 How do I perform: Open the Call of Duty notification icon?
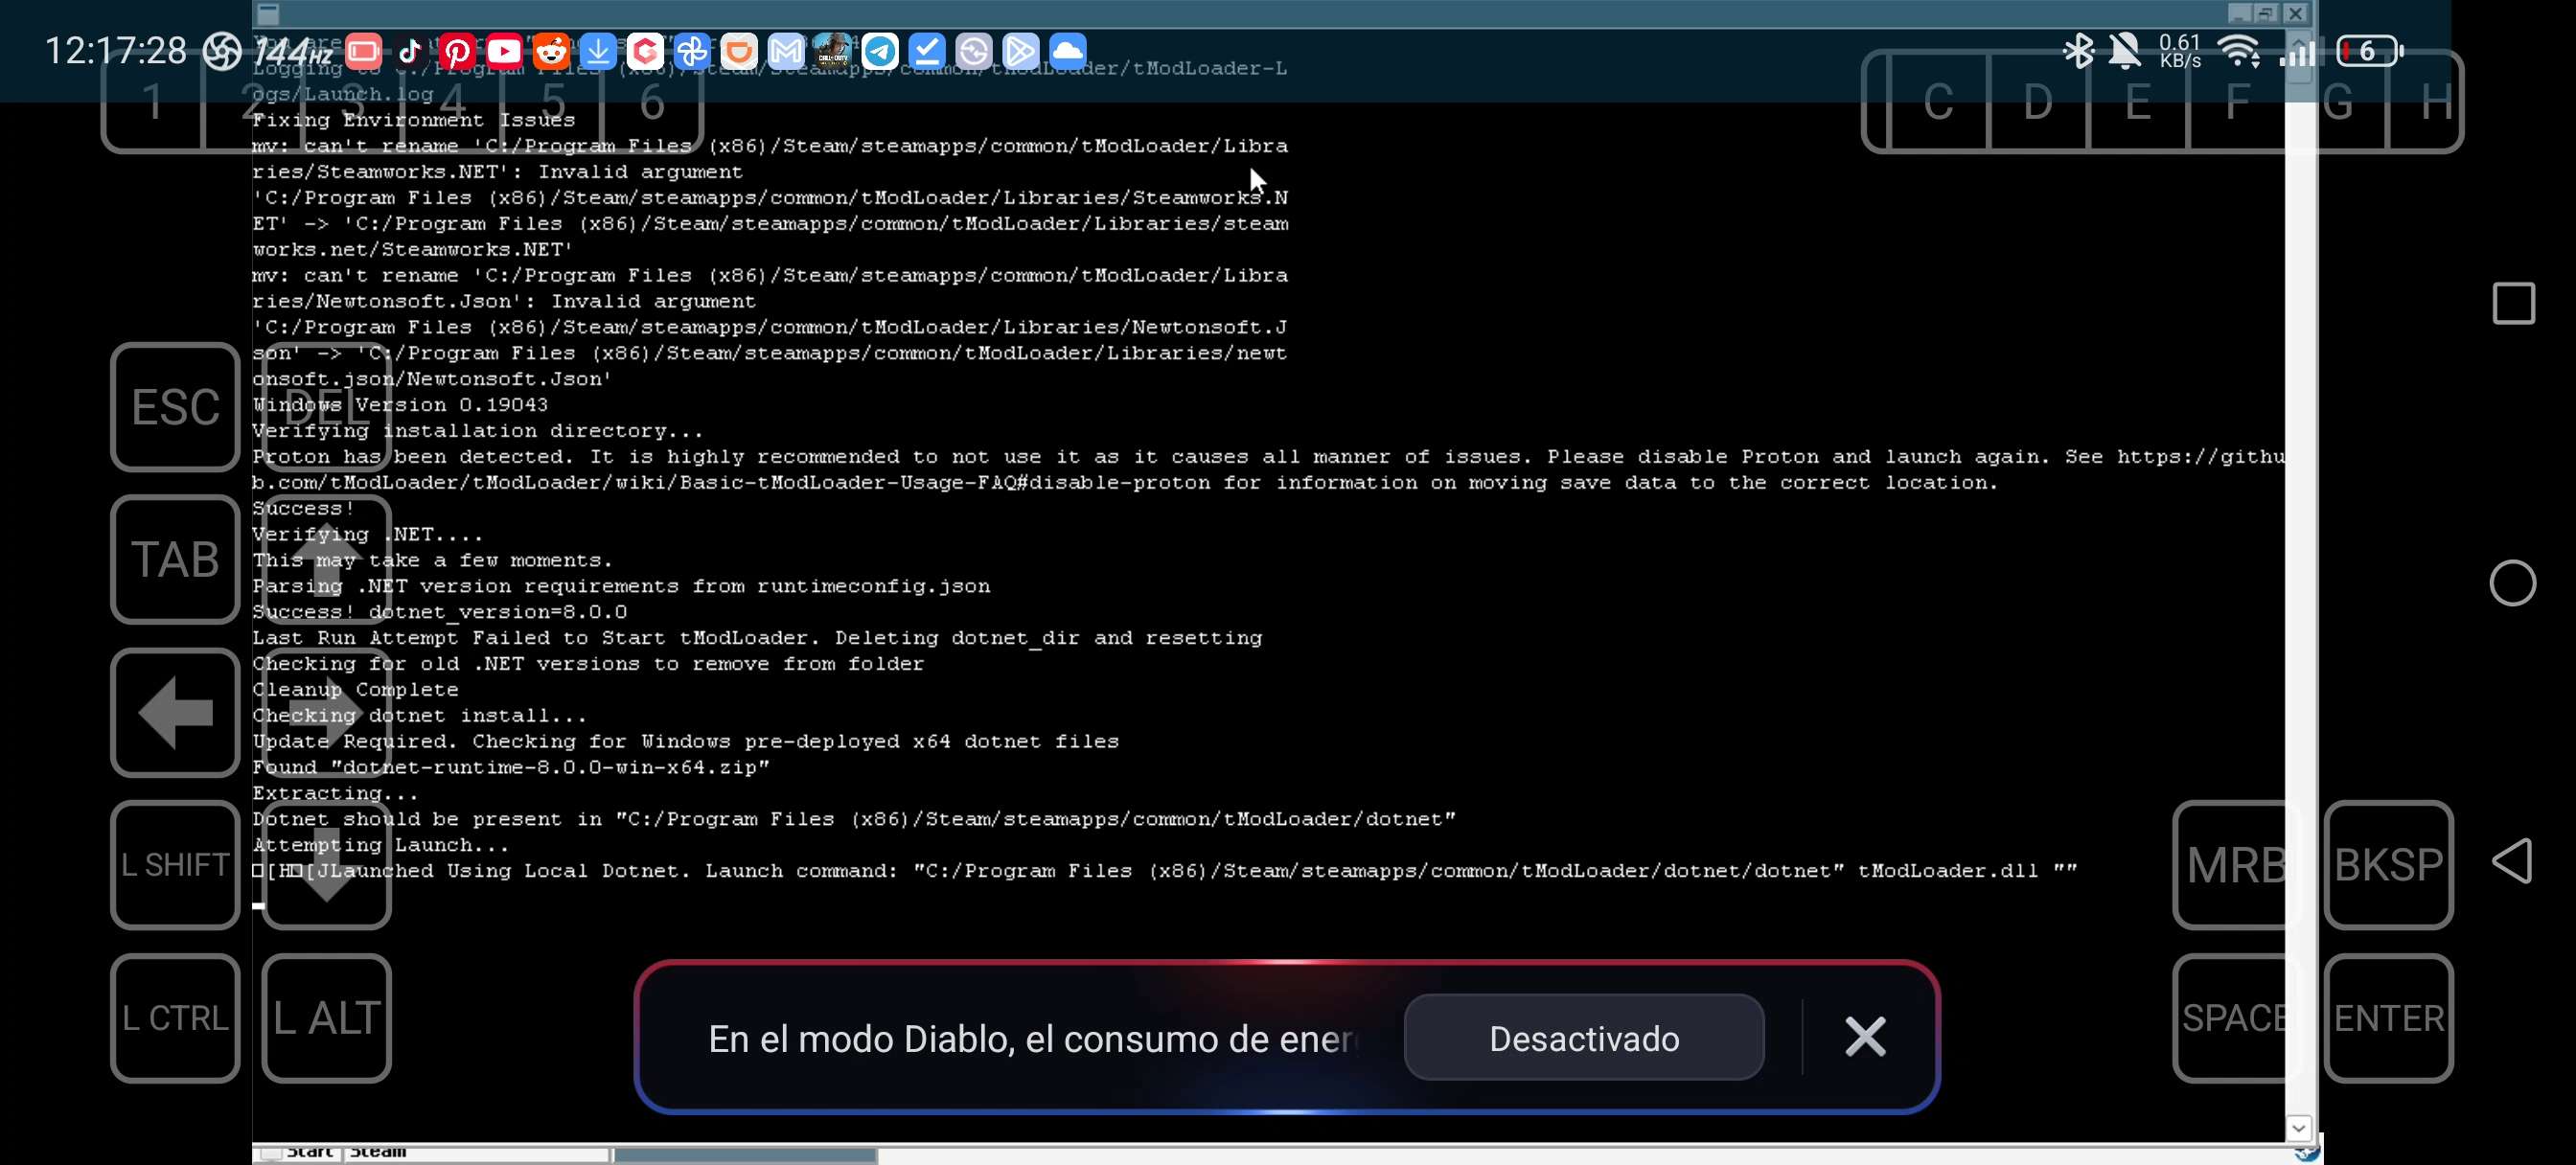coord(832,50)
